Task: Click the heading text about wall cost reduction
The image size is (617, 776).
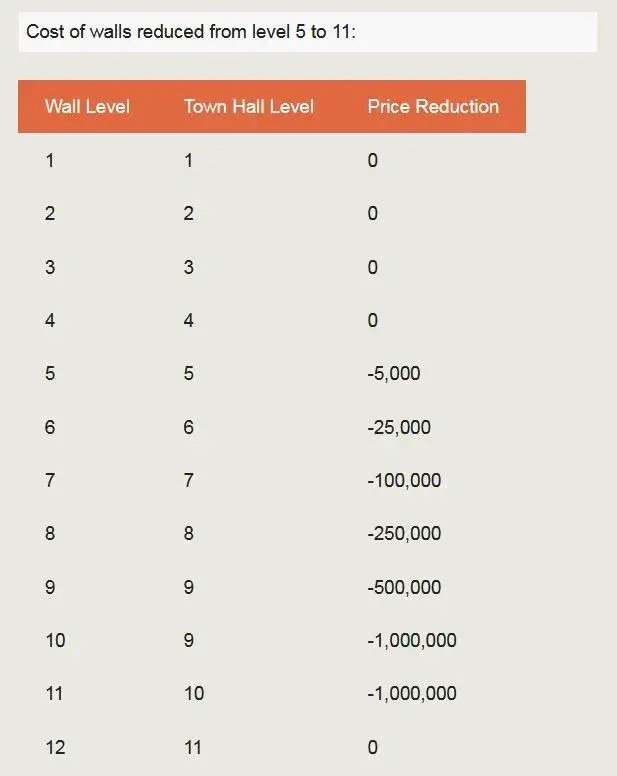Action: [191, 32]
